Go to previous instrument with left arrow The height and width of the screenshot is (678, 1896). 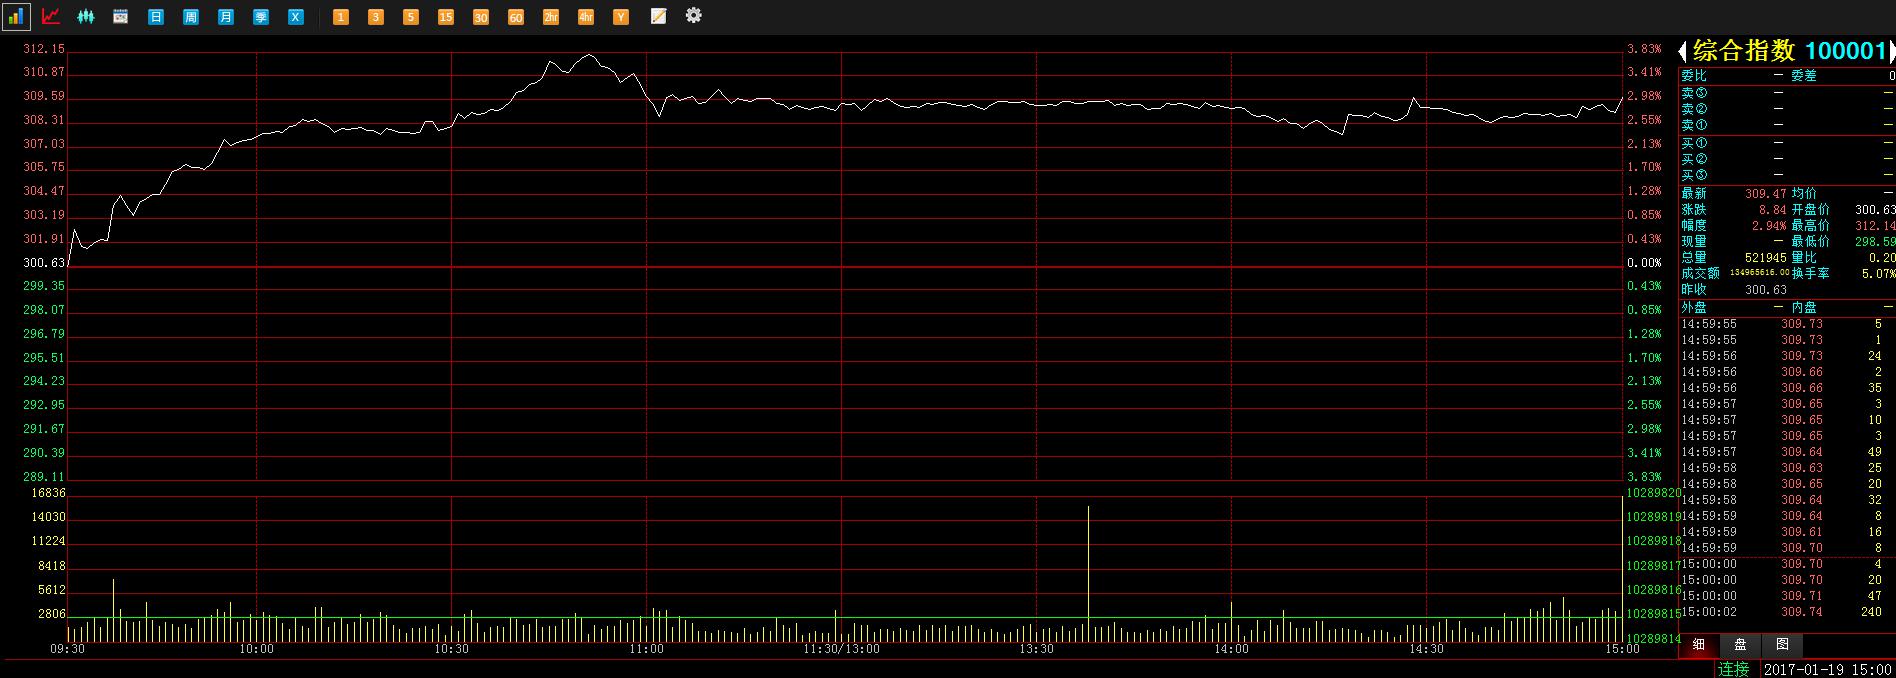[1683, 51]
